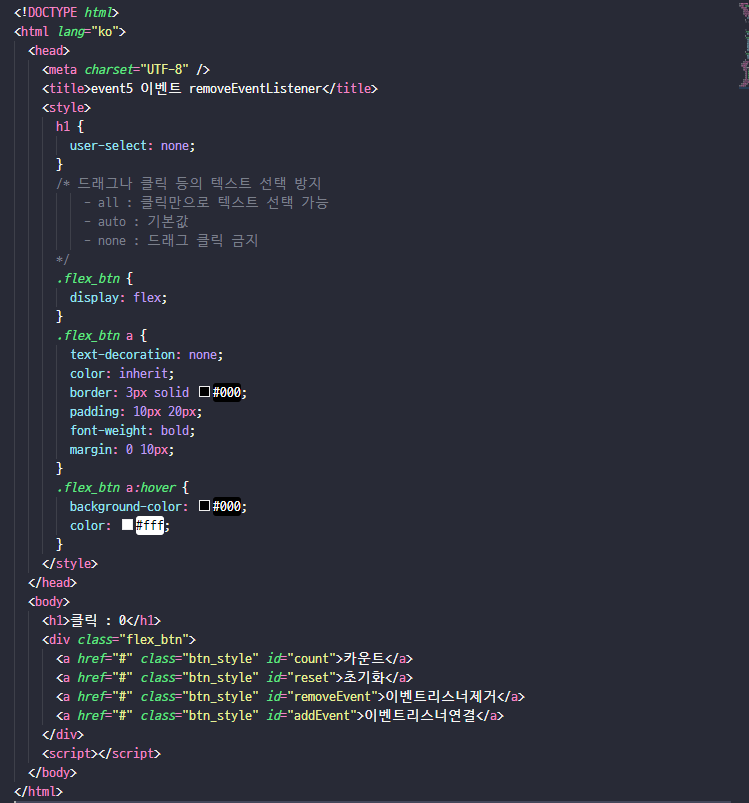Screen dimensions: 749x803
Task: Click the .flex_btn a:hover selector
Action: (x=116, y=487)
